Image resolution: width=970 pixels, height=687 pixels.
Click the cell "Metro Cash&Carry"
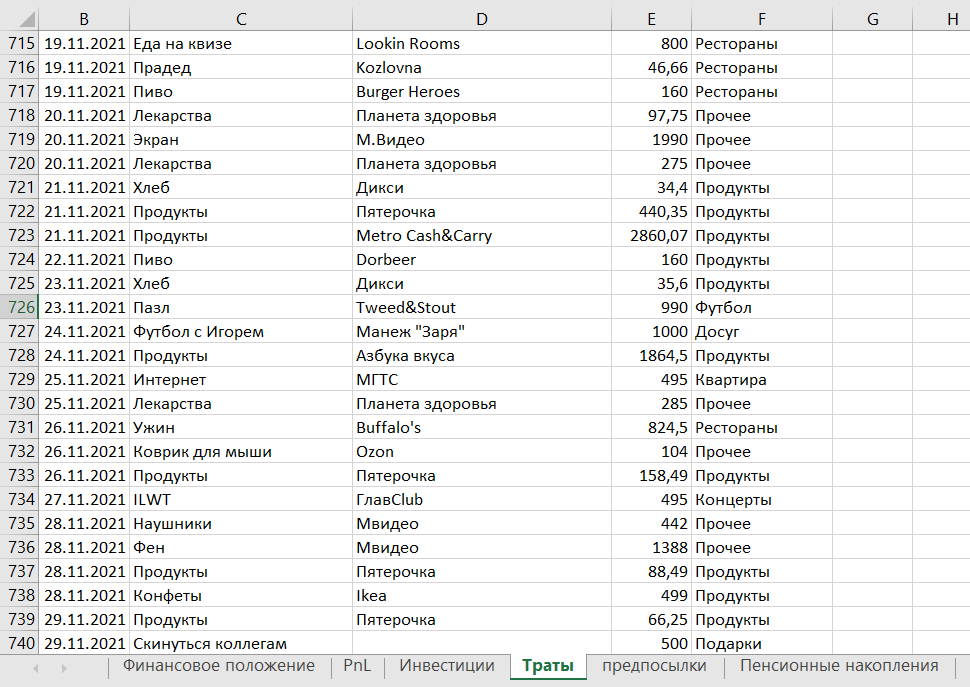482,236
